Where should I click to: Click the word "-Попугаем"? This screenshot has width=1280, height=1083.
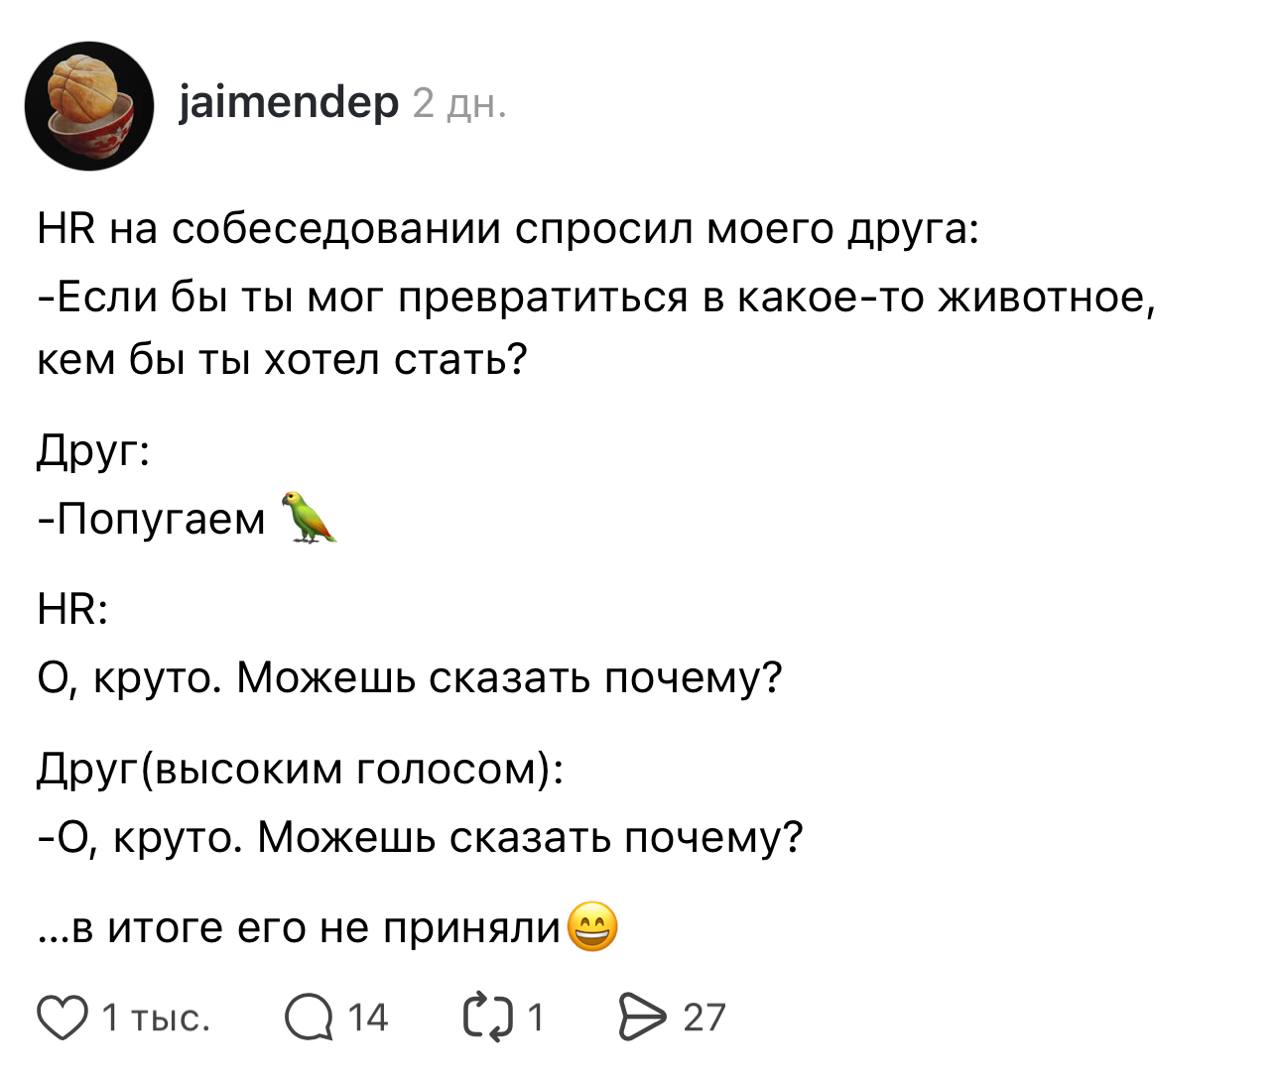pyautogui.click(x=152, y=519)
